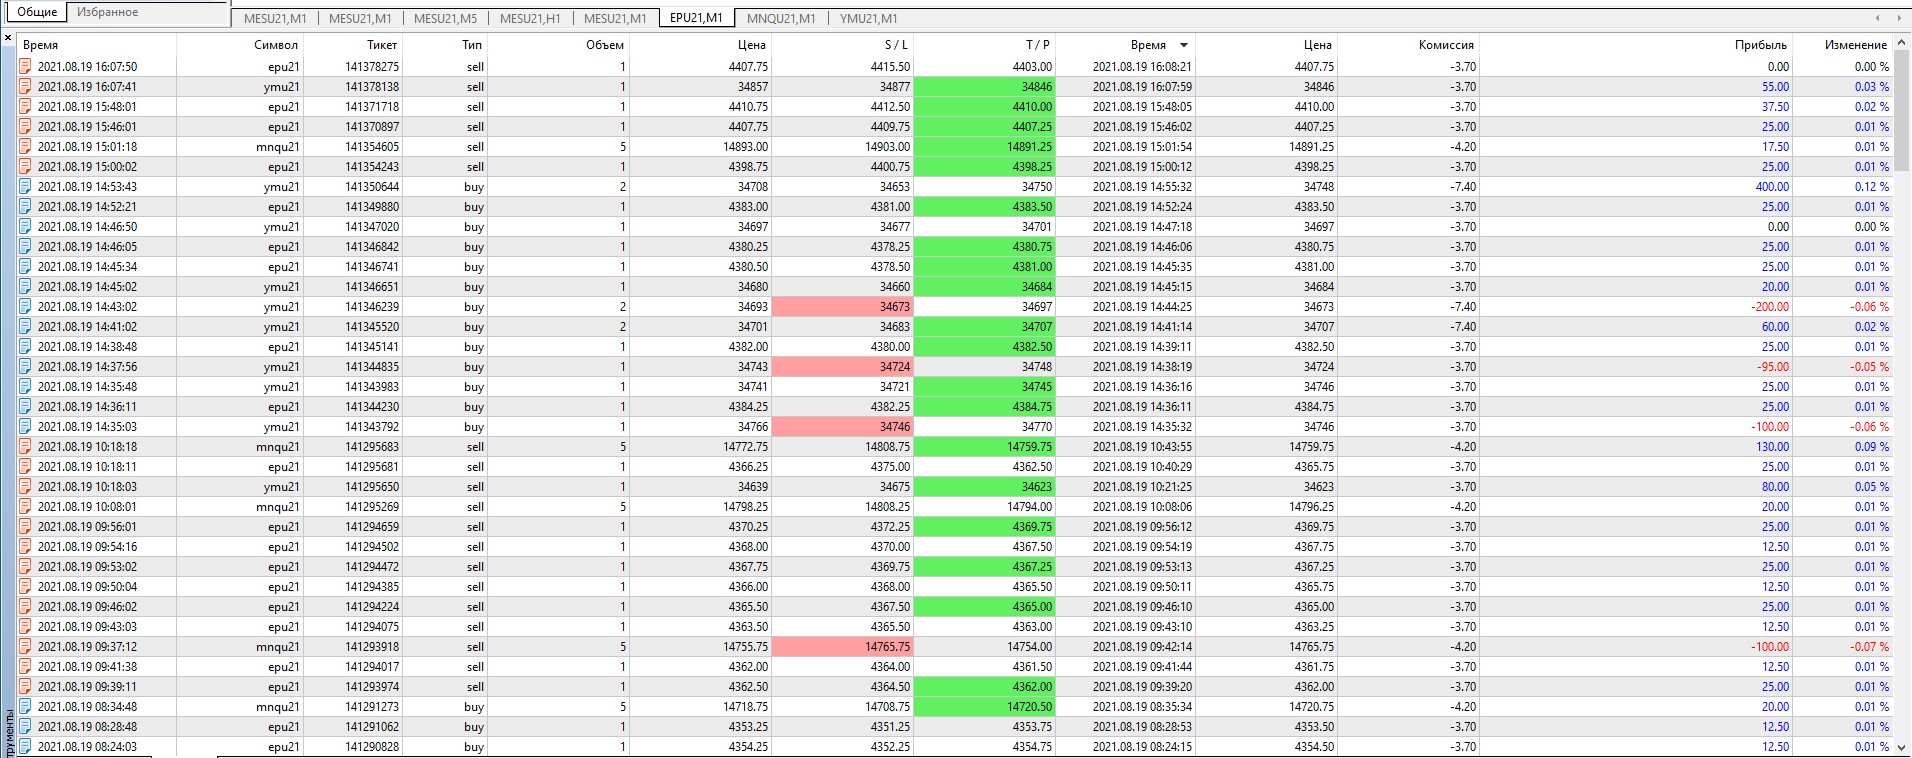Viewport: 1912px width, 758px height.
Task: Click sell order icon for ticket 141294224
Action: tap(26, 607)
